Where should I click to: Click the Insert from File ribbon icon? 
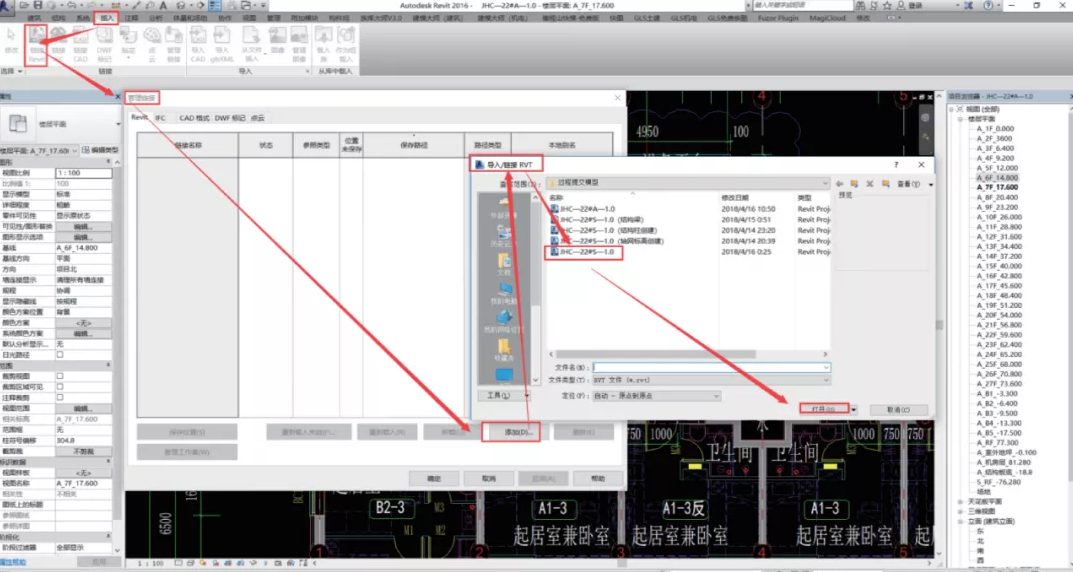[251, 42]
